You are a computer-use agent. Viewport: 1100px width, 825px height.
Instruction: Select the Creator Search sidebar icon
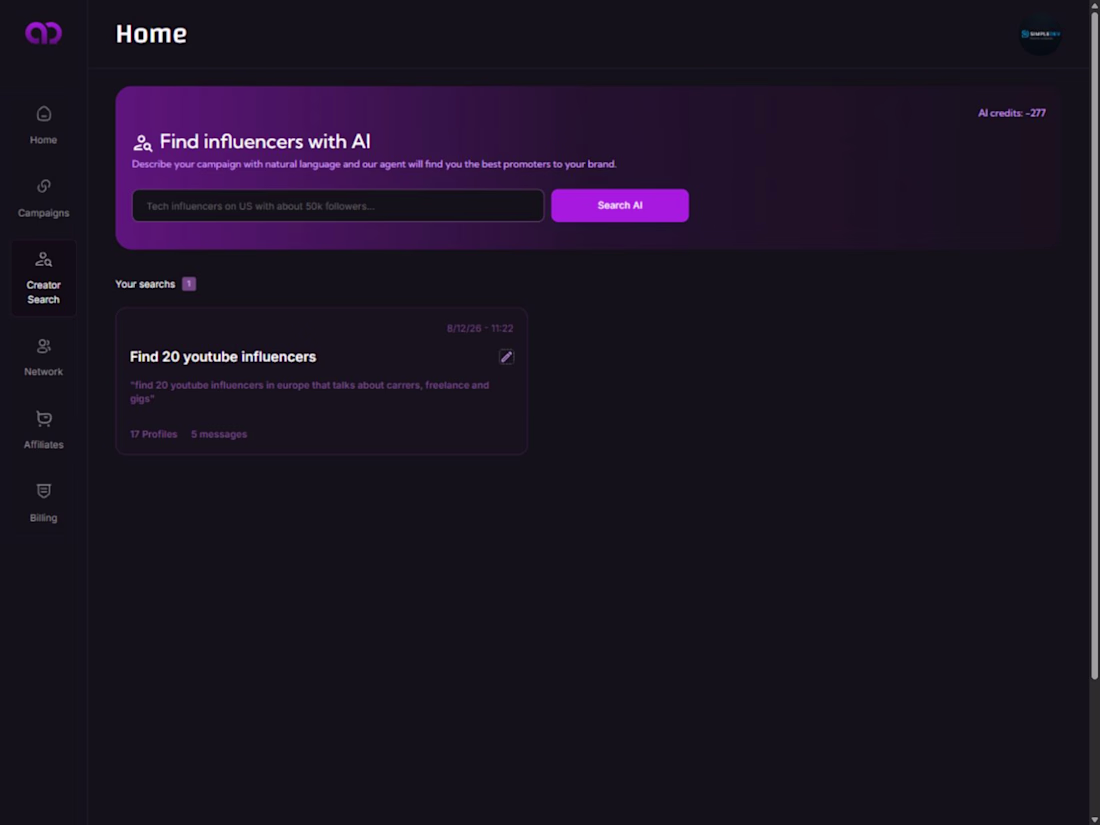(43, 260)
